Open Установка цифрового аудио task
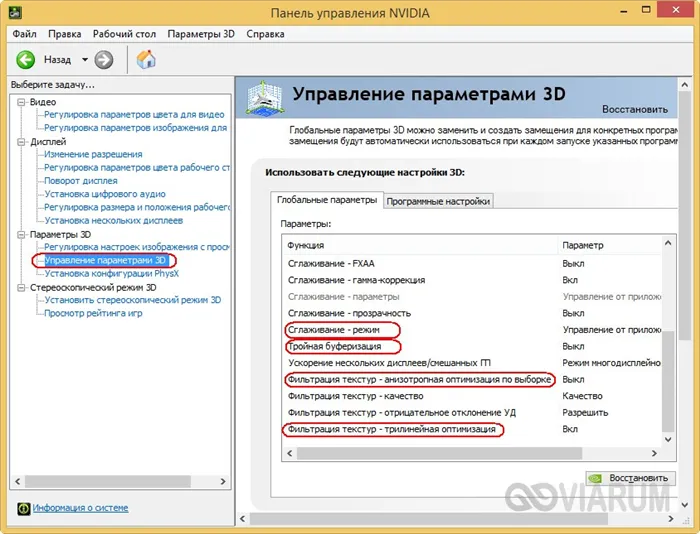 tap(105, 194)
